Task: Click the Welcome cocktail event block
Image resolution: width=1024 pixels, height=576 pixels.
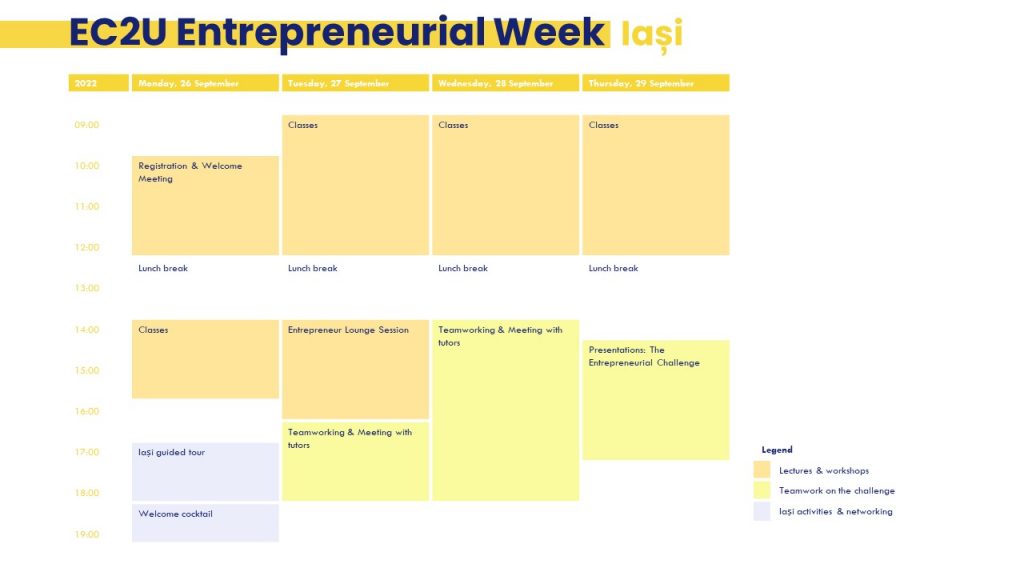Action: pos(205,522)
